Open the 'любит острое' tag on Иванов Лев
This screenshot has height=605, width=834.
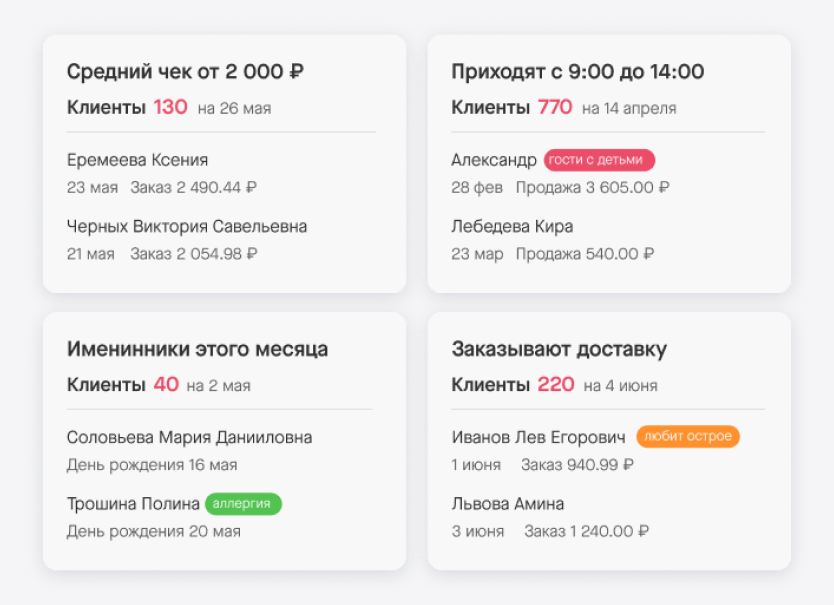(686, 437)
